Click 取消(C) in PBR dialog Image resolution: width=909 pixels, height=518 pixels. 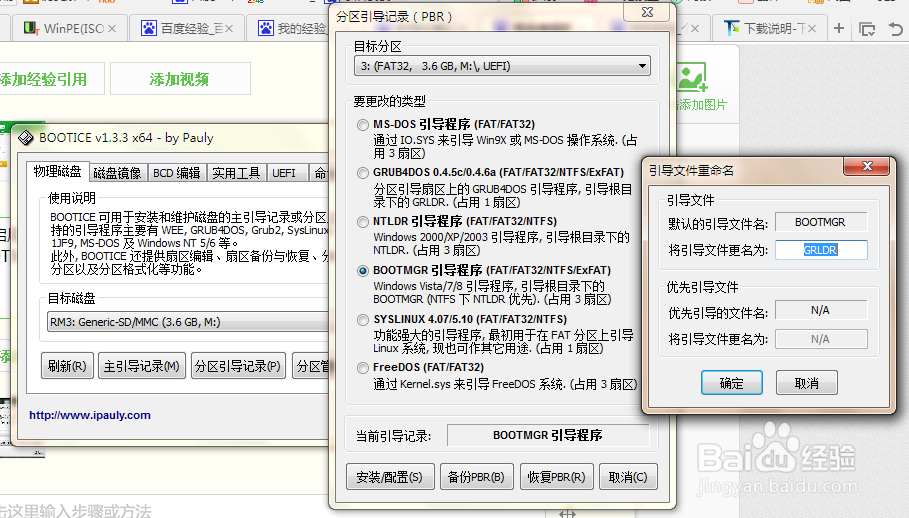tap(628, 477)
